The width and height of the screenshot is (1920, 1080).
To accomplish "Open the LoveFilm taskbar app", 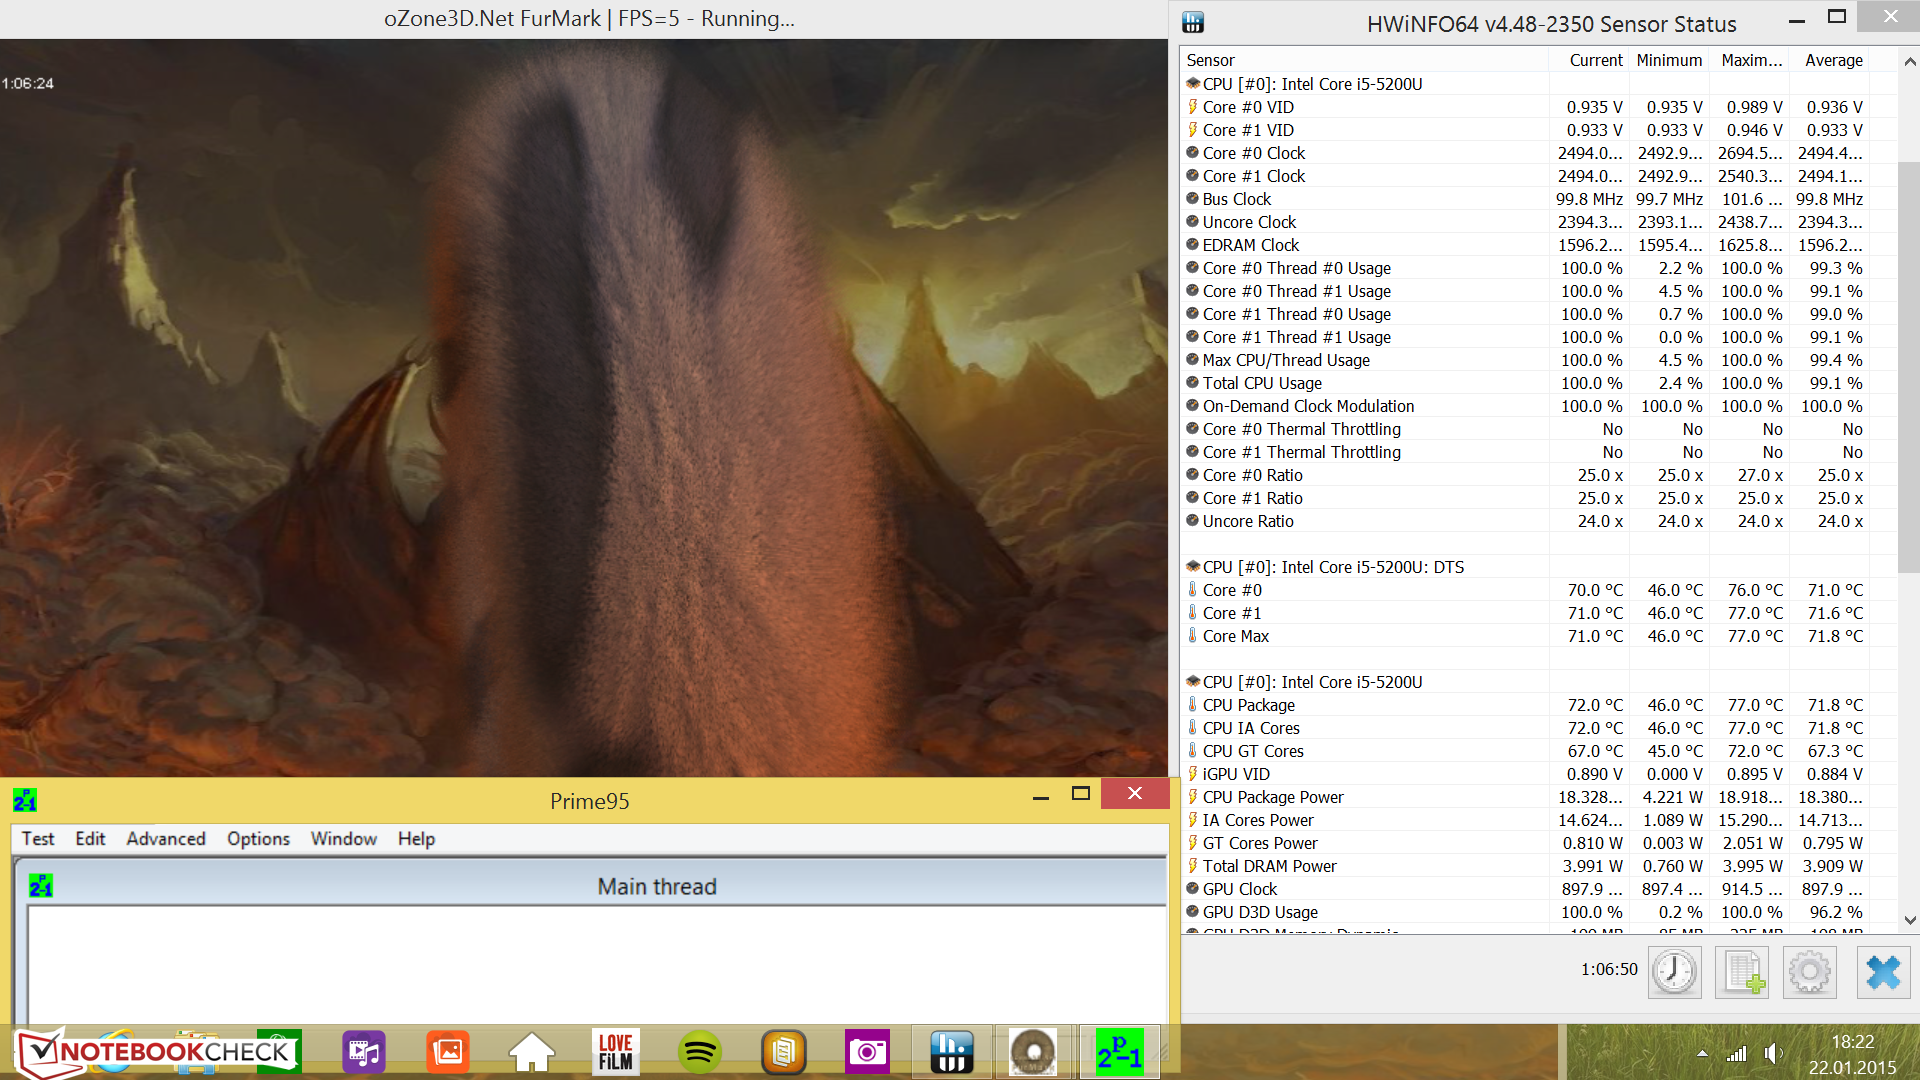I will point(615,1052).
